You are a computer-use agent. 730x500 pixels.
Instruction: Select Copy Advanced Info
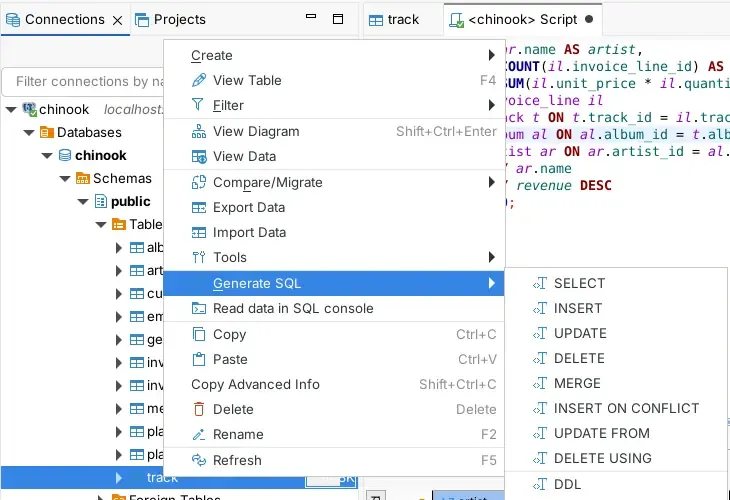point(334,385)
